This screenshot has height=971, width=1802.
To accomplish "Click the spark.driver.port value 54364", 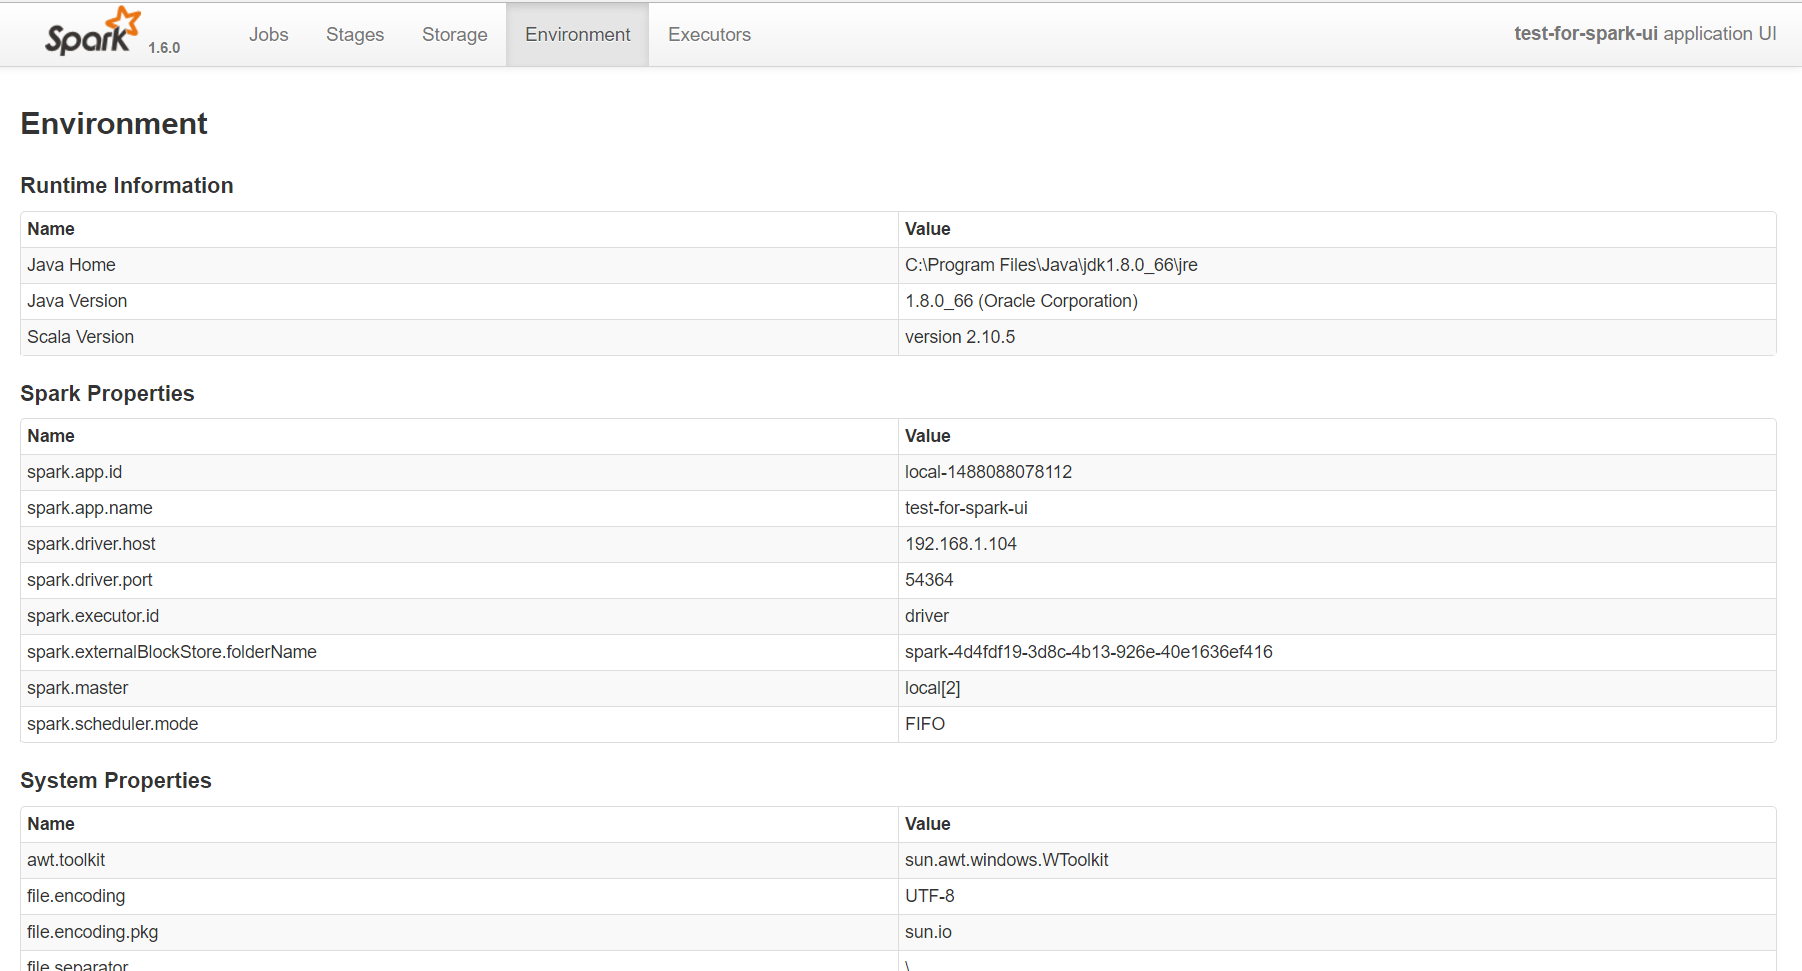I will [929, 580].
